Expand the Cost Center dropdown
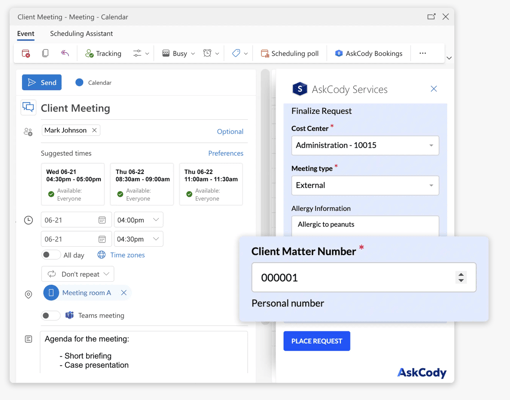This screenshot has width=510, height=400. [365, 145]
